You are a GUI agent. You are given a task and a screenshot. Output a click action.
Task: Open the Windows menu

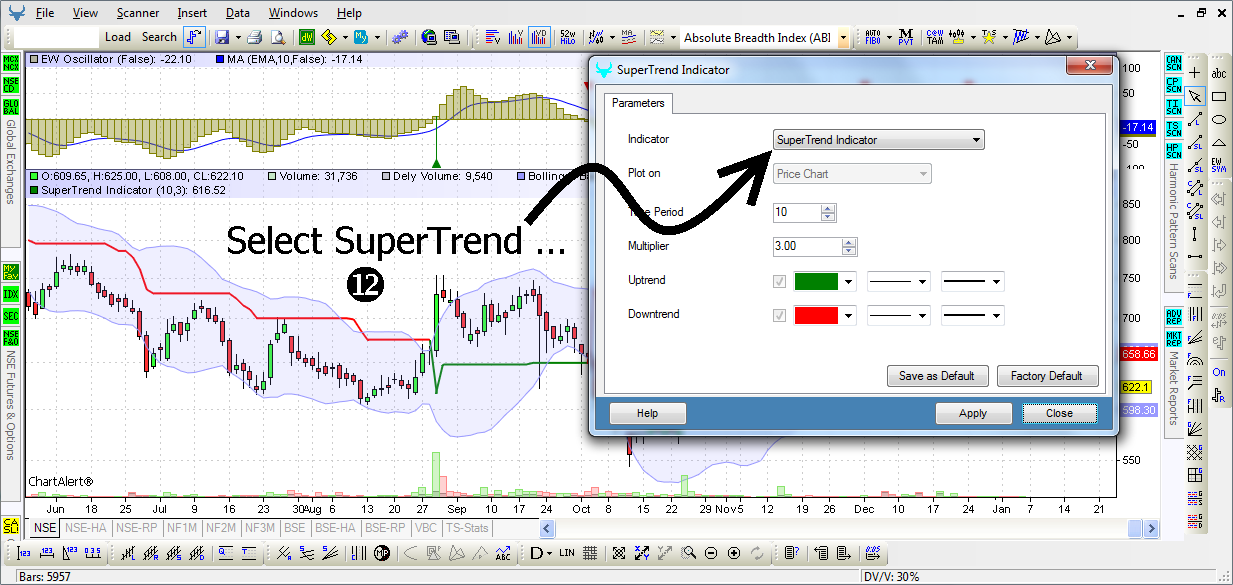(294, 13)
